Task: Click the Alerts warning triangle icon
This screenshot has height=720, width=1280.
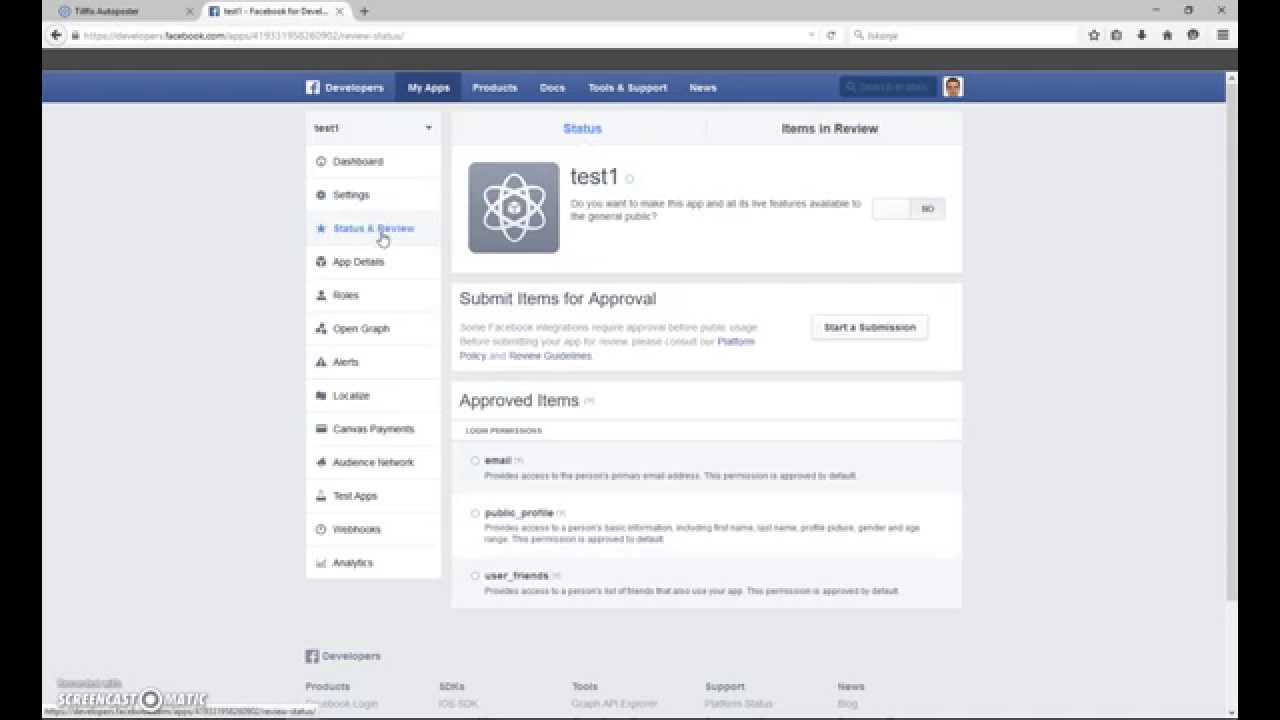Action: click(321, 362)
